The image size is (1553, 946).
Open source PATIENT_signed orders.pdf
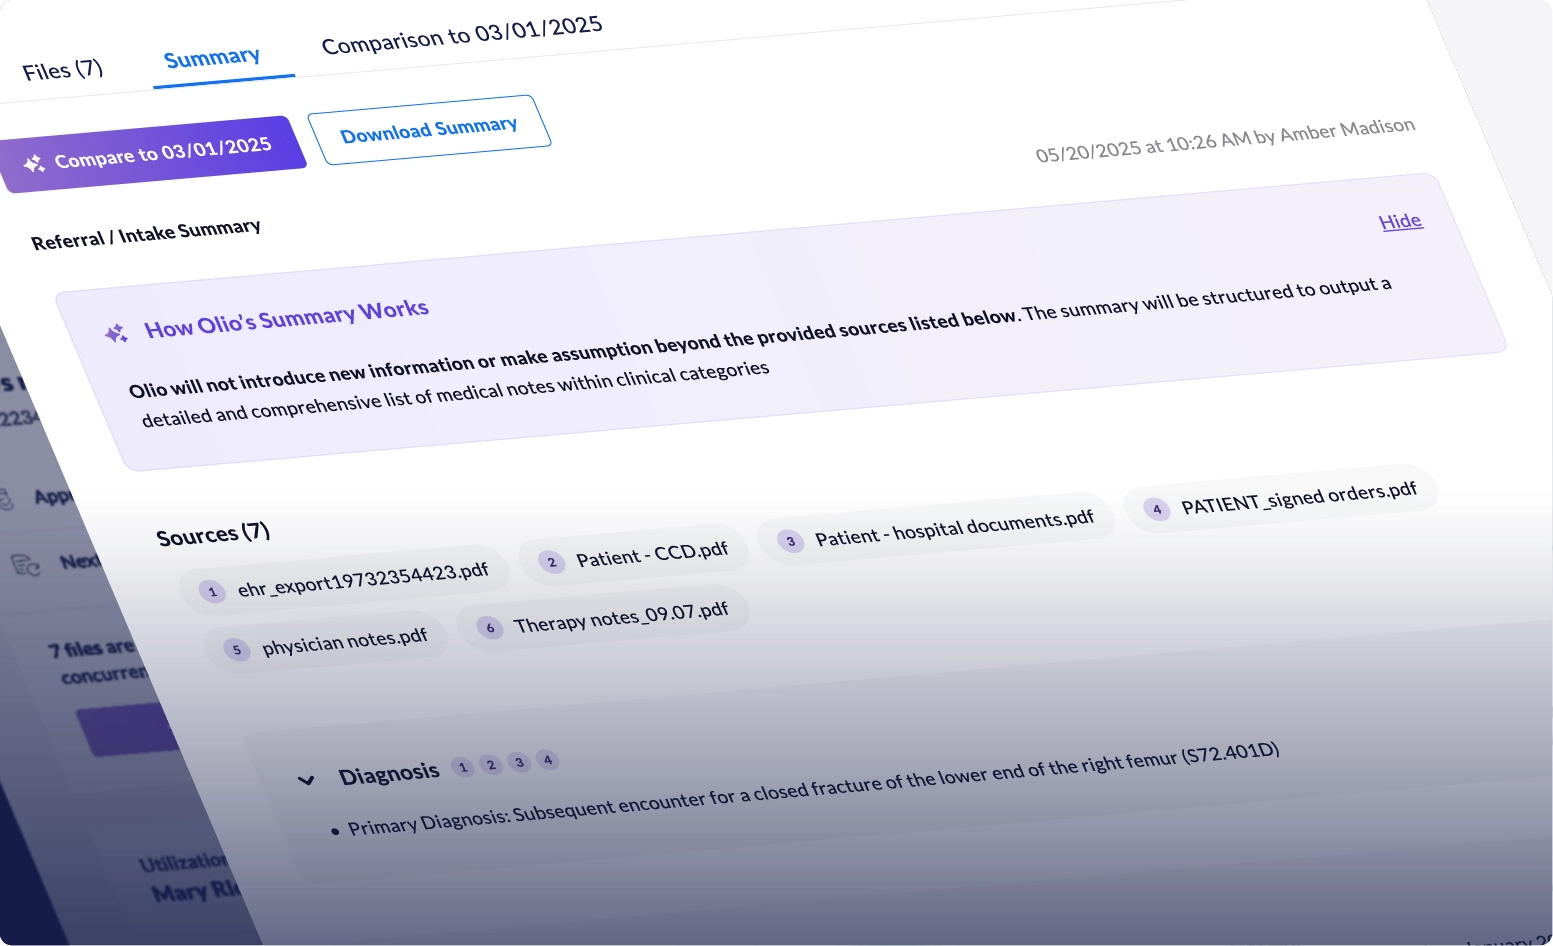click(1281, 498)
